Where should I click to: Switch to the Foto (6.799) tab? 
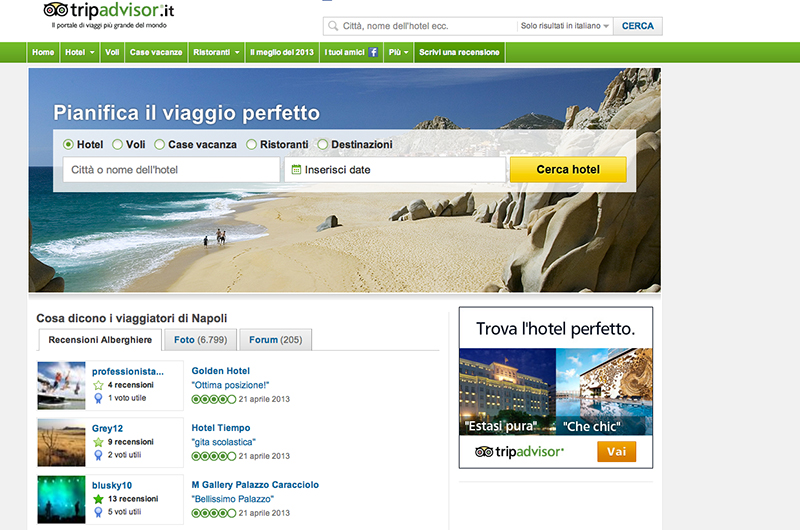tap(201, 340)
